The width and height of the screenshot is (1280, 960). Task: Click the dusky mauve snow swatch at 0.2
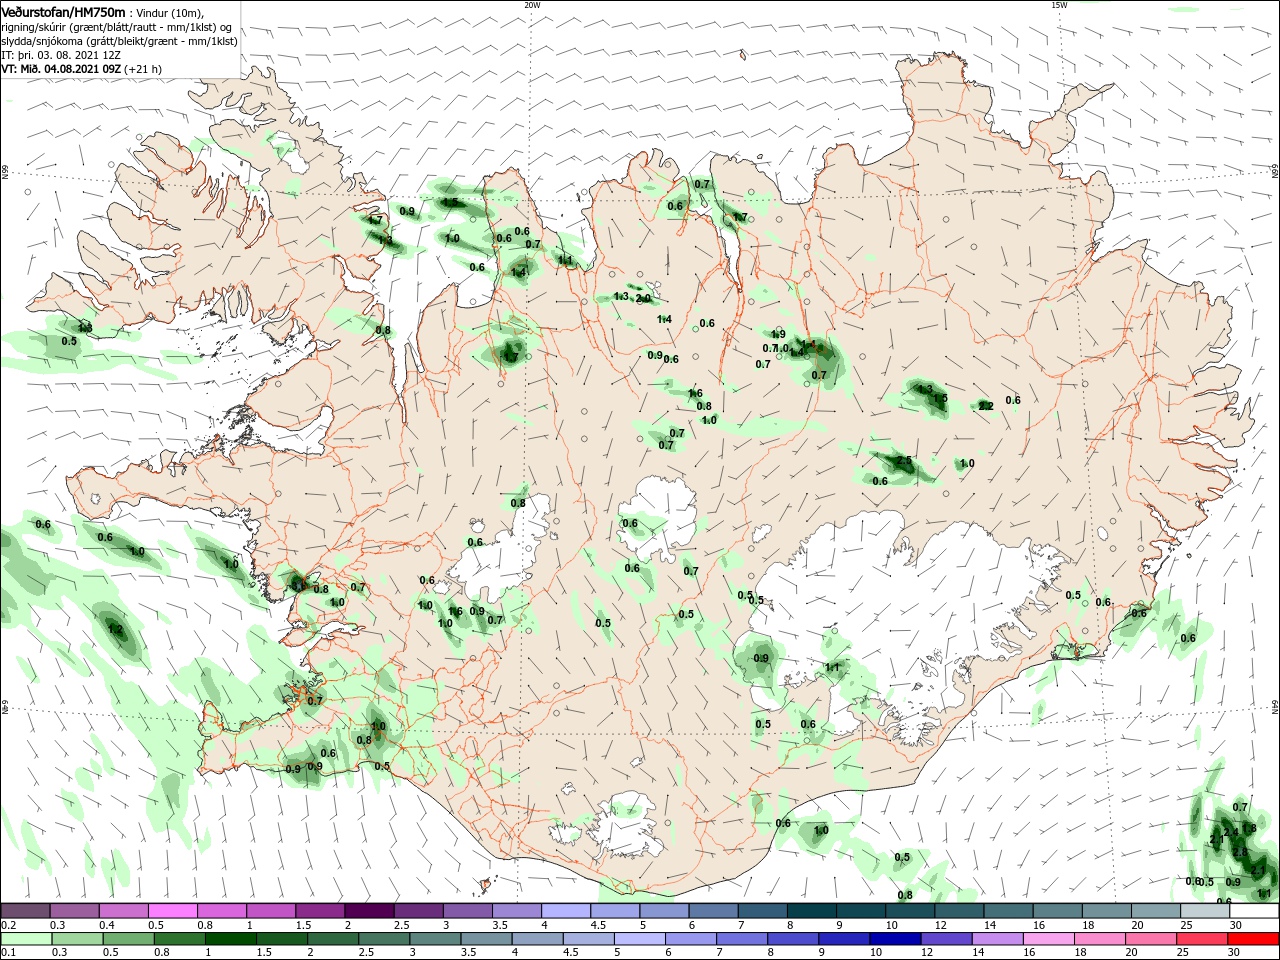tap(26, 911)
